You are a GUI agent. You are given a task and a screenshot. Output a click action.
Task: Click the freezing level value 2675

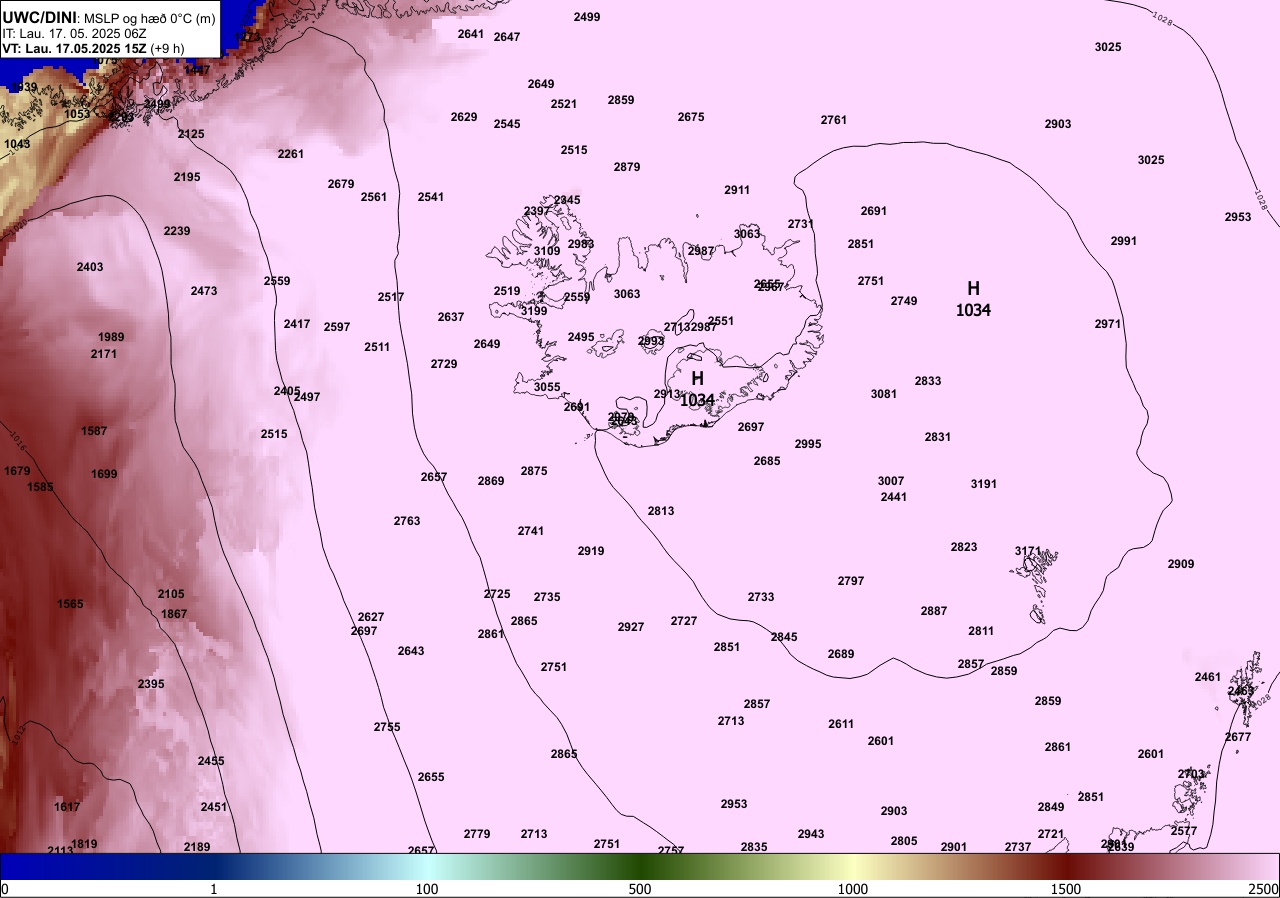(x=691, y=117)
